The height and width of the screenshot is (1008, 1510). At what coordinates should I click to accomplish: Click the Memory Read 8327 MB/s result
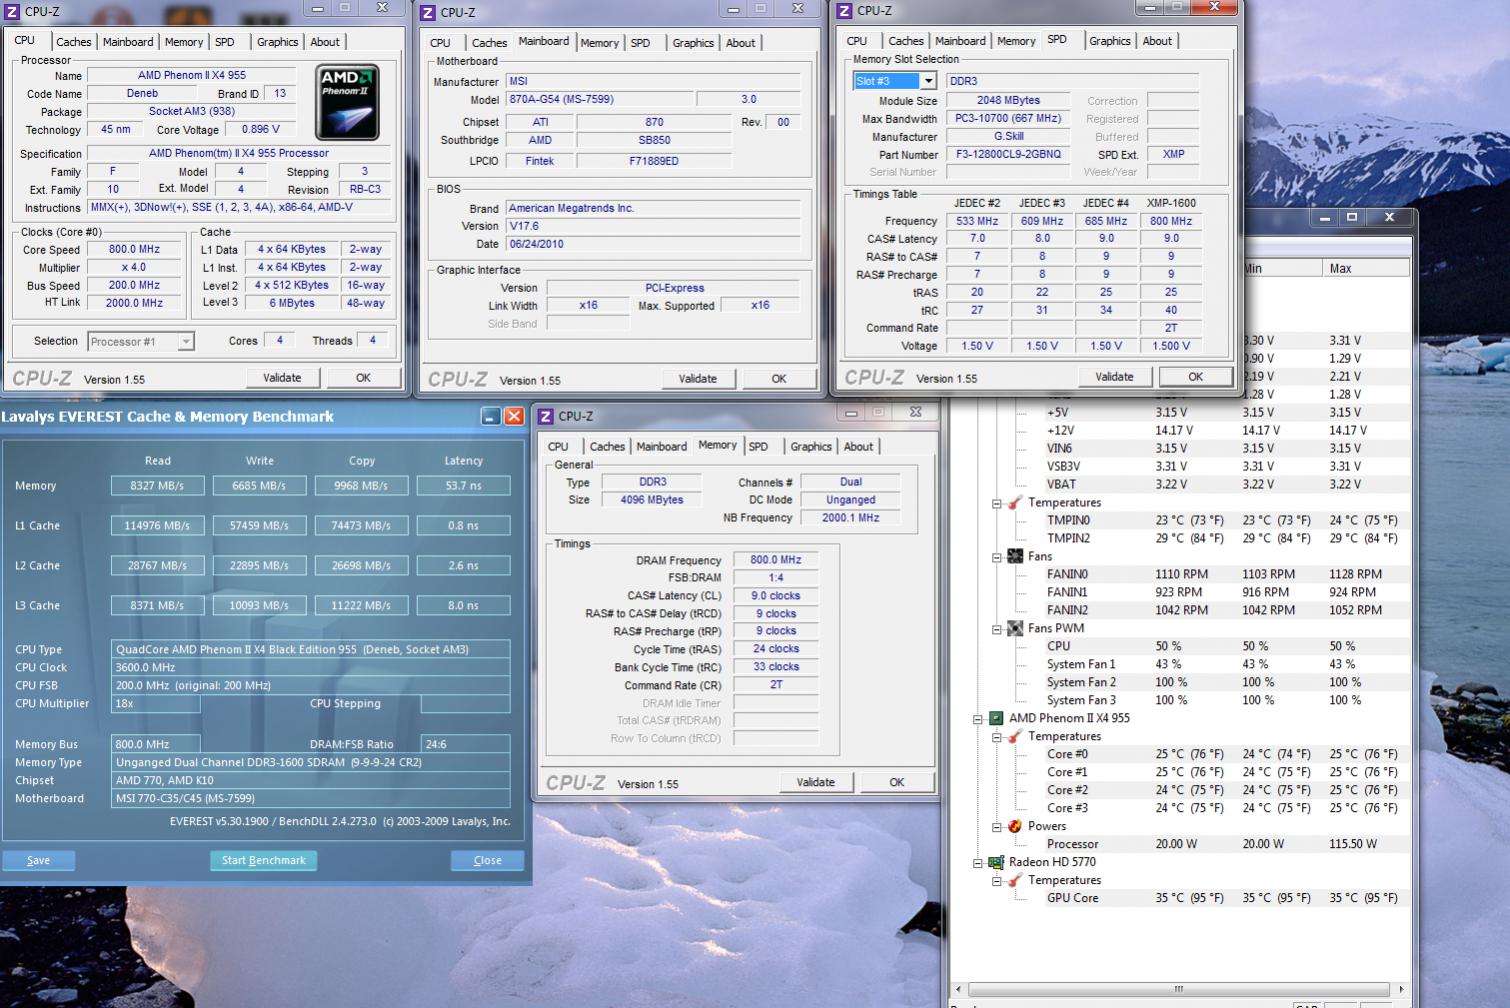point(157,486)
